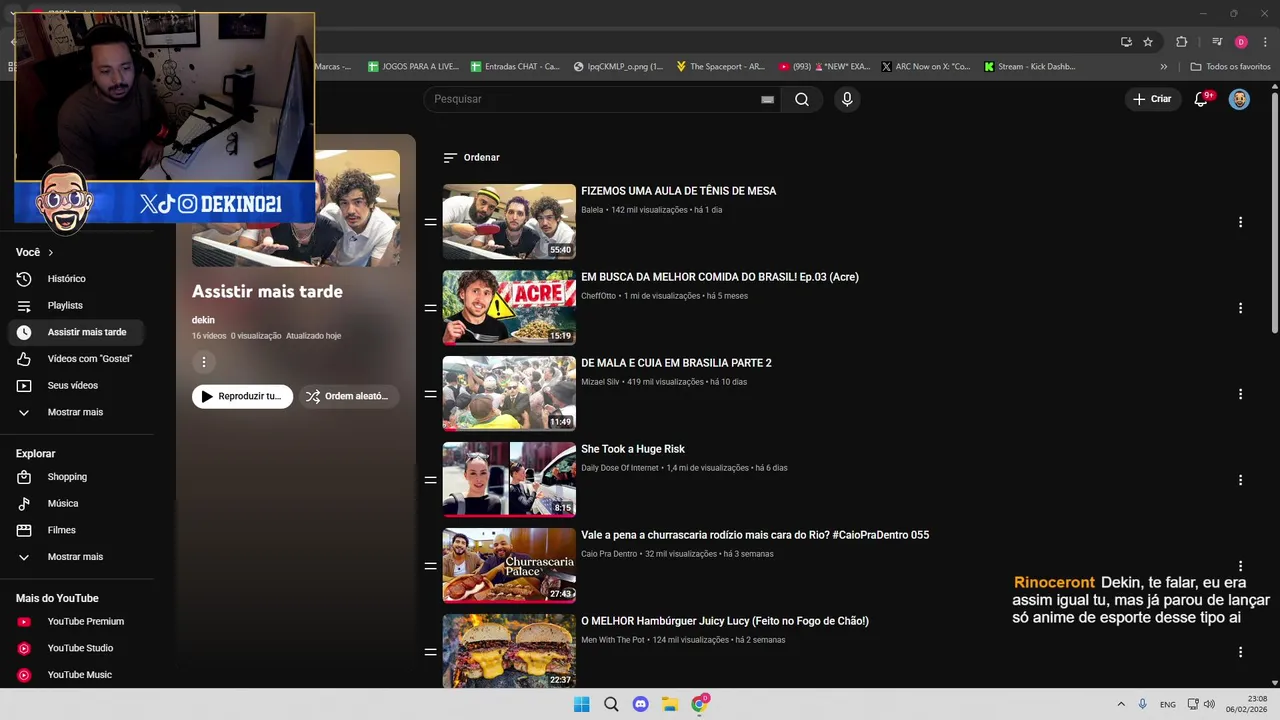1280x720 pixels.
Task: Open Discord from the taskbar
Action: (x=641, y=704)
